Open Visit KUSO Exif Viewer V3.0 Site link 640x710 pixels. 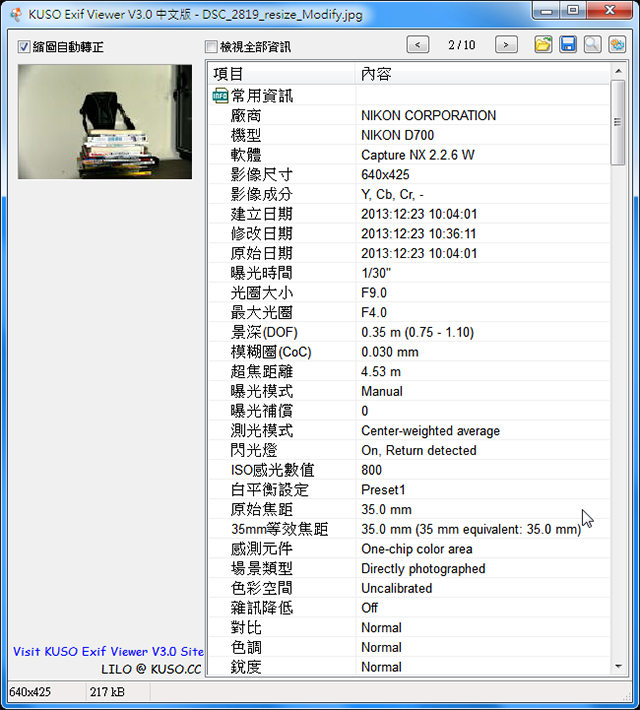click(108, 652)
